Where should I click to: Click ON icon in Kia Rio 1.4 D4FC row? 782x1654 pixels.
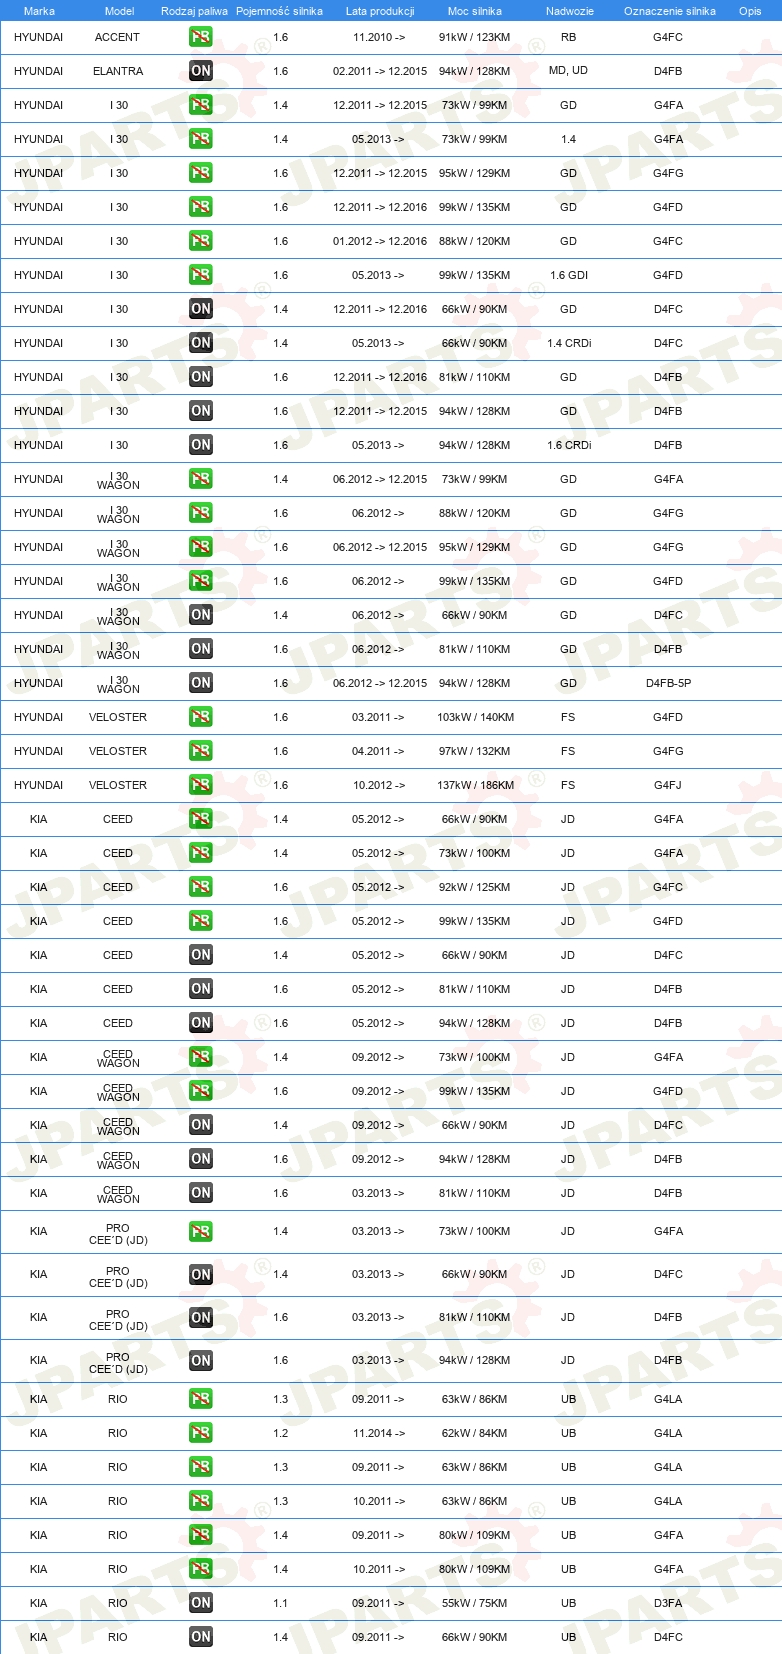click(x=201, y=1637)
